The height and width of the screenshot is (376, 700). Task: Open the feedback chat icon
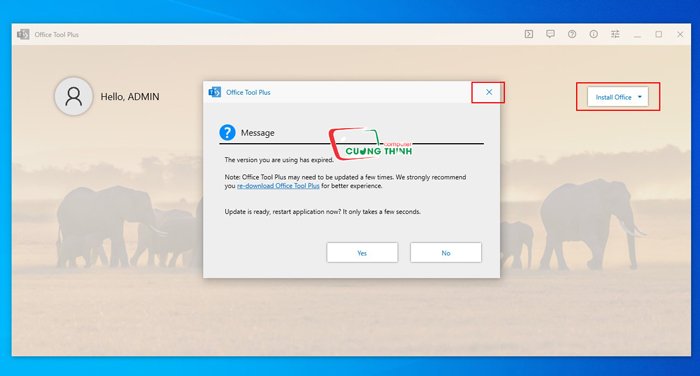coord(550,34)
